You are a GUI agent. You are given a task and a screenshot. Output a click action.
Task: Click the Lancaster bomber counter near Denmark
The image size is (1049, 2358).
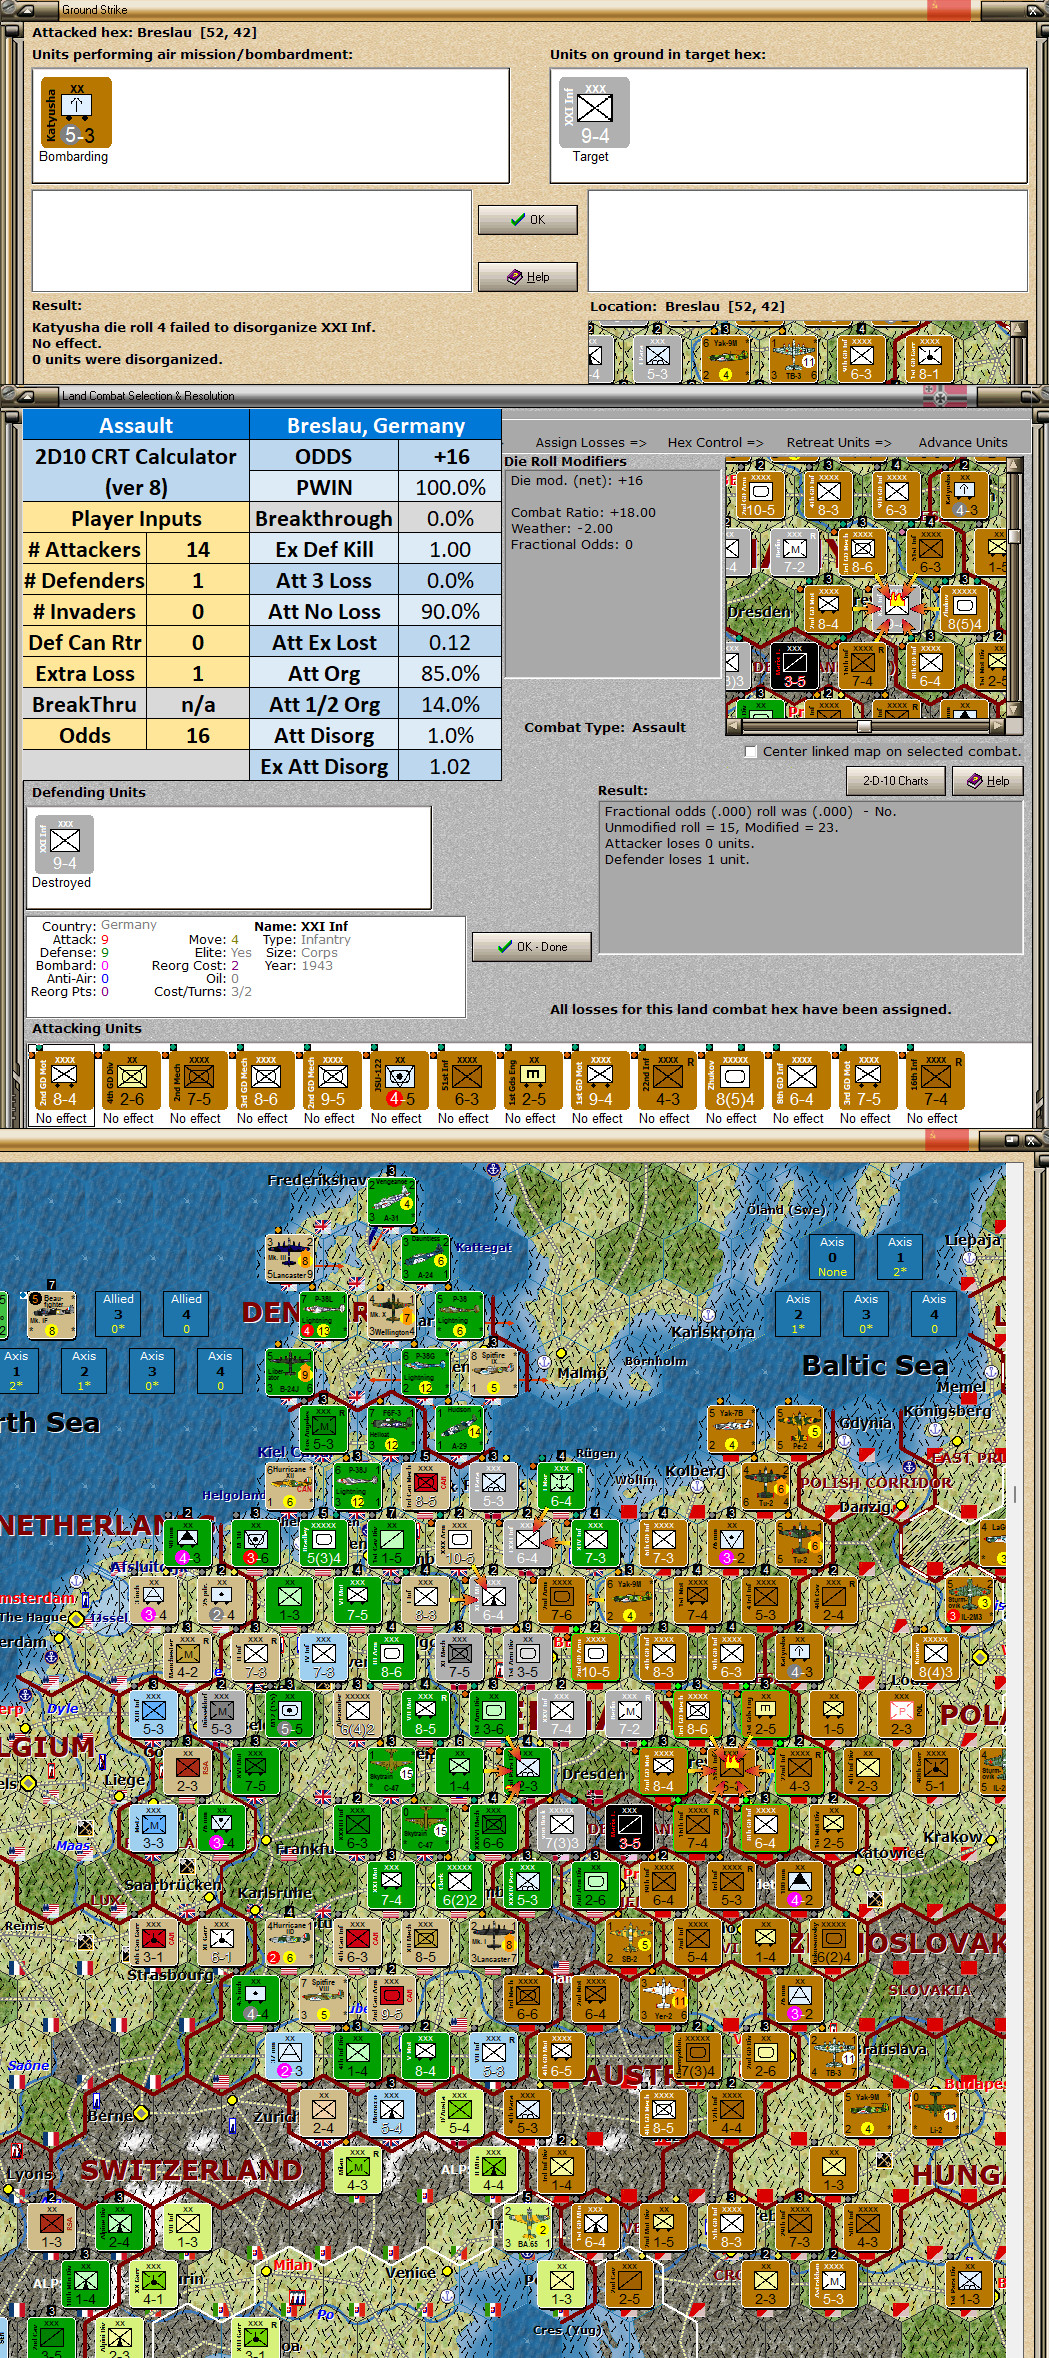click(289, 1259)
